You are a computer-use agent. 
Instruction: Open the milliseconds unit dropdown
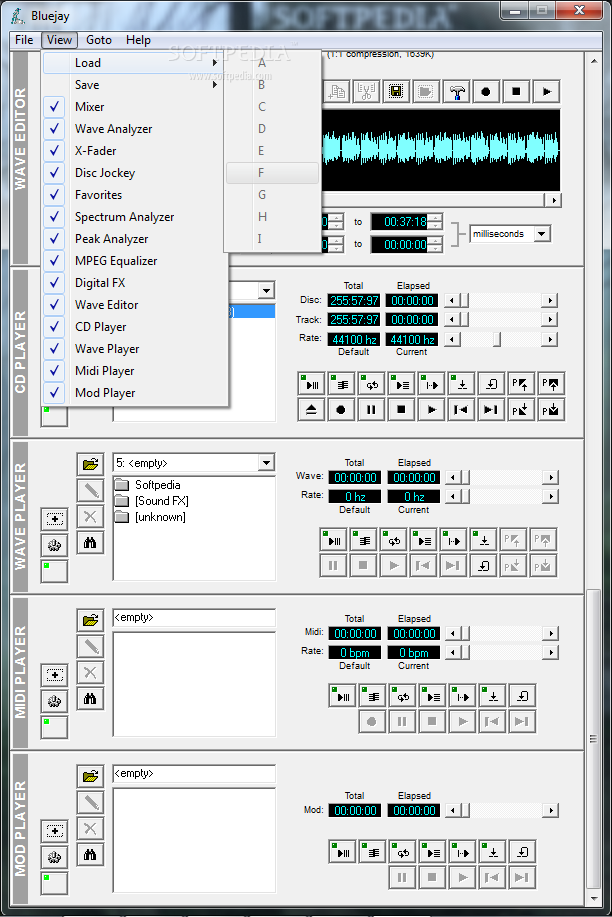542,234
